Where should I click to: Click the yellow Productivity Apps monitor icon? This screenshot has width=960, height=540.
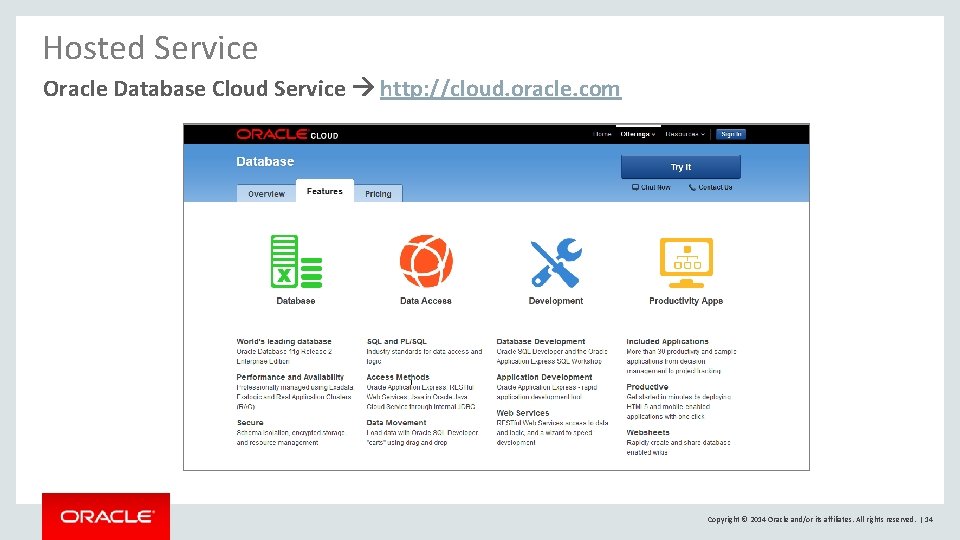[x=686, y=263]
